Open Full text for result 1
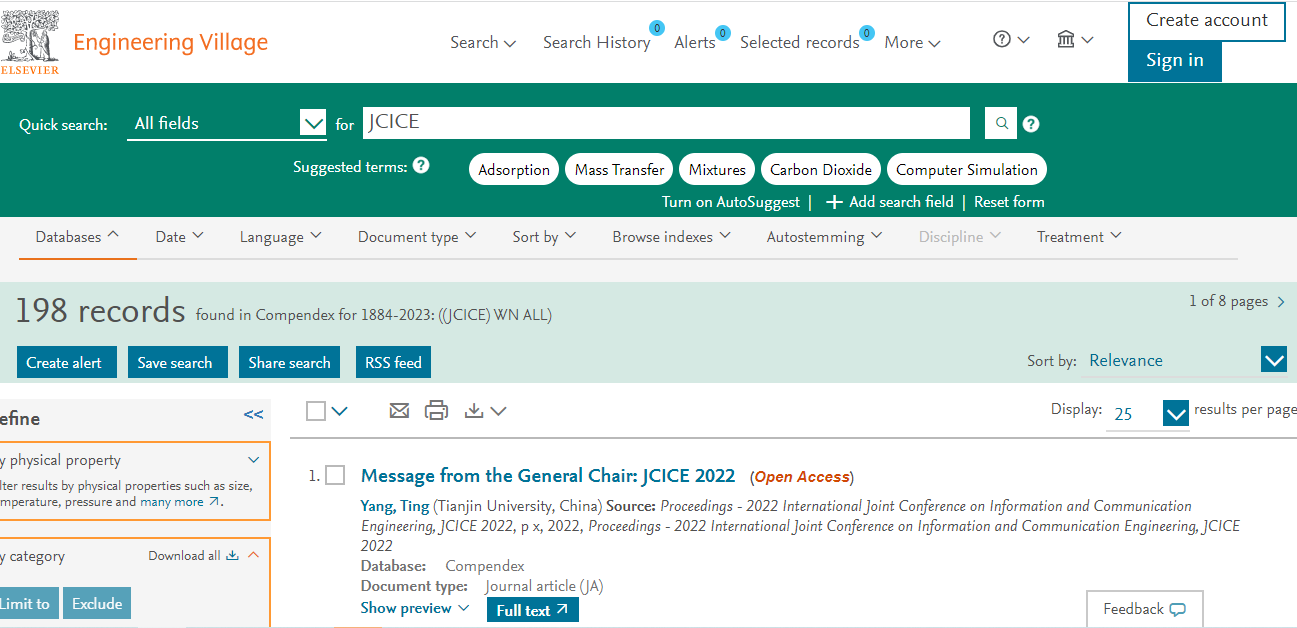 (533, 610)
